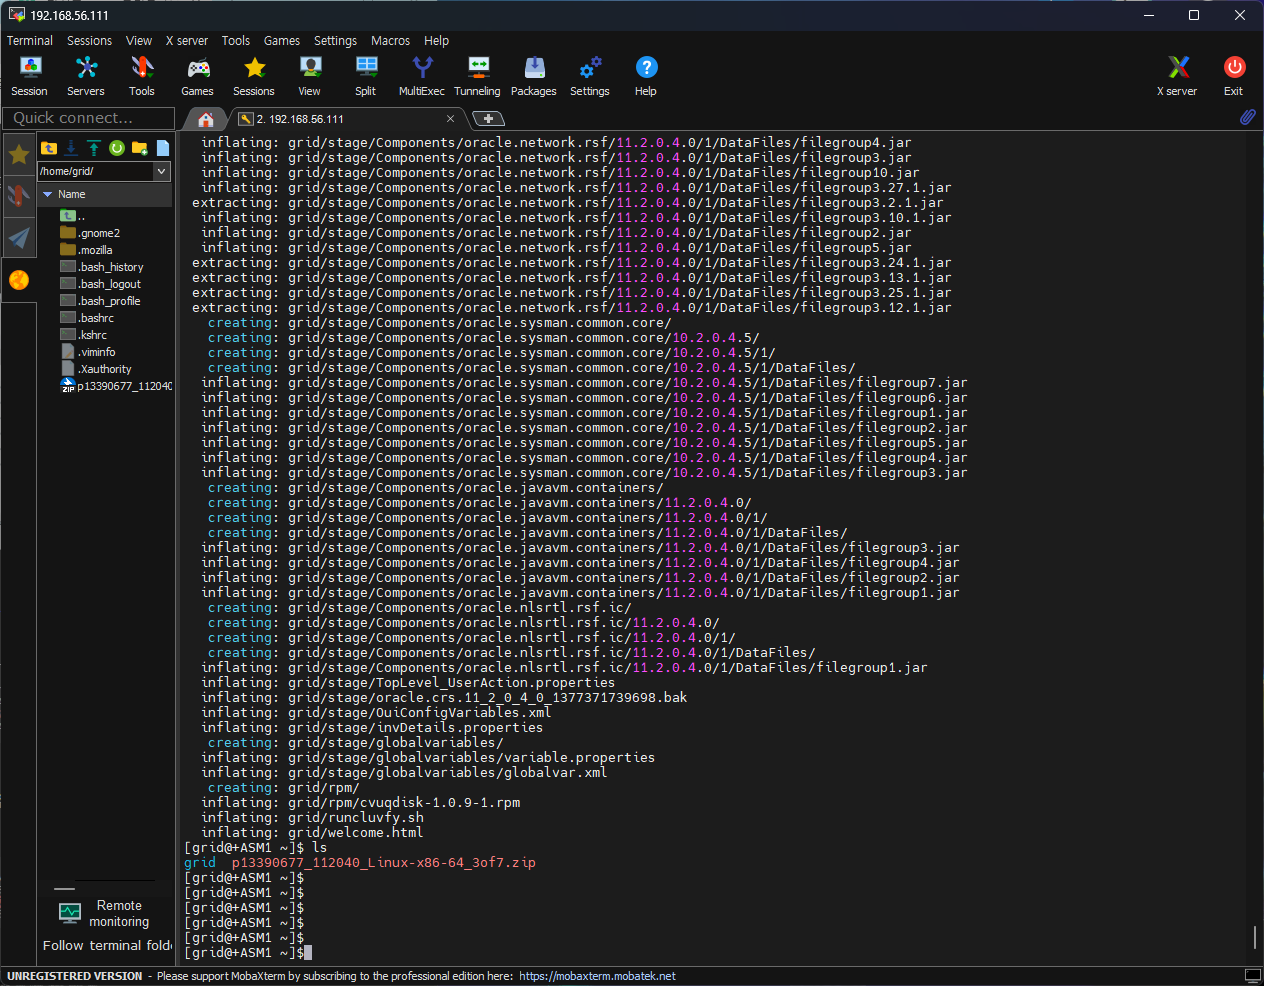This screenshot has height=986, width=1264.
Task: Open the Macros menu
Action: tap(390, 41)
